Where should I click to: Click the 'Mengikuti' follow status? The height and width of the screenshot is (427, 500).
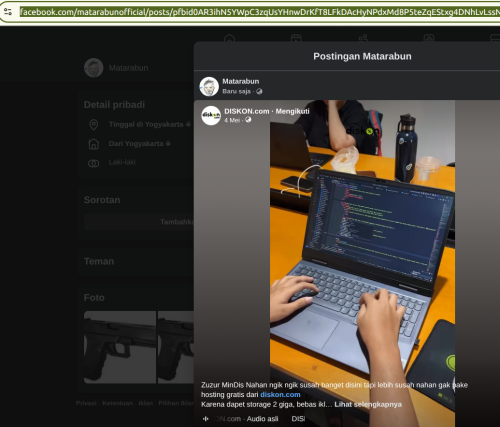[292, 111]
